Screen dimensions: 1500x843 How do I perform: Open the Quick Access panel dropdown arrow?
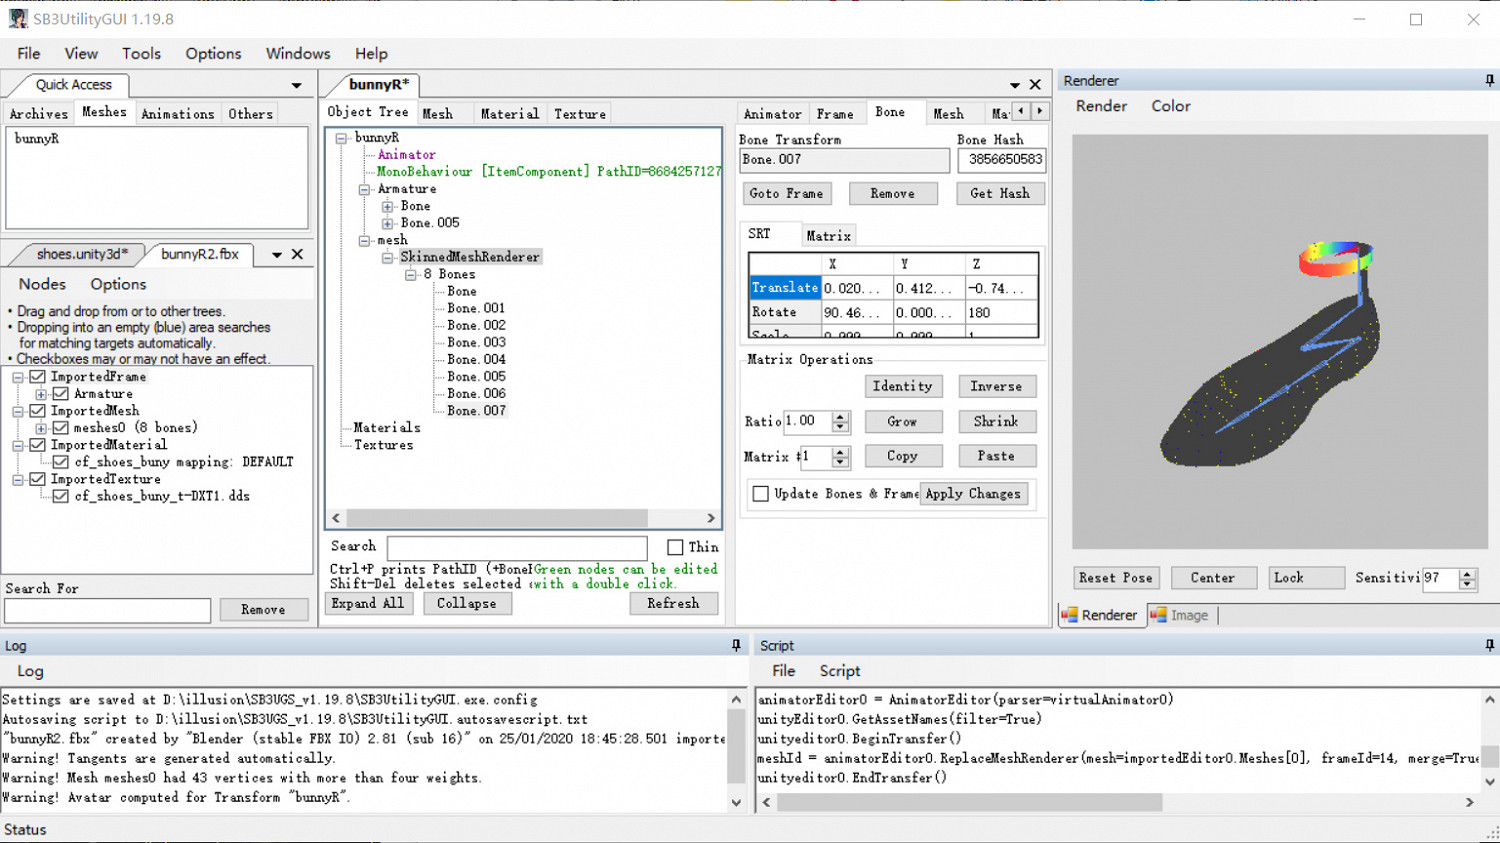click(296, 86)
